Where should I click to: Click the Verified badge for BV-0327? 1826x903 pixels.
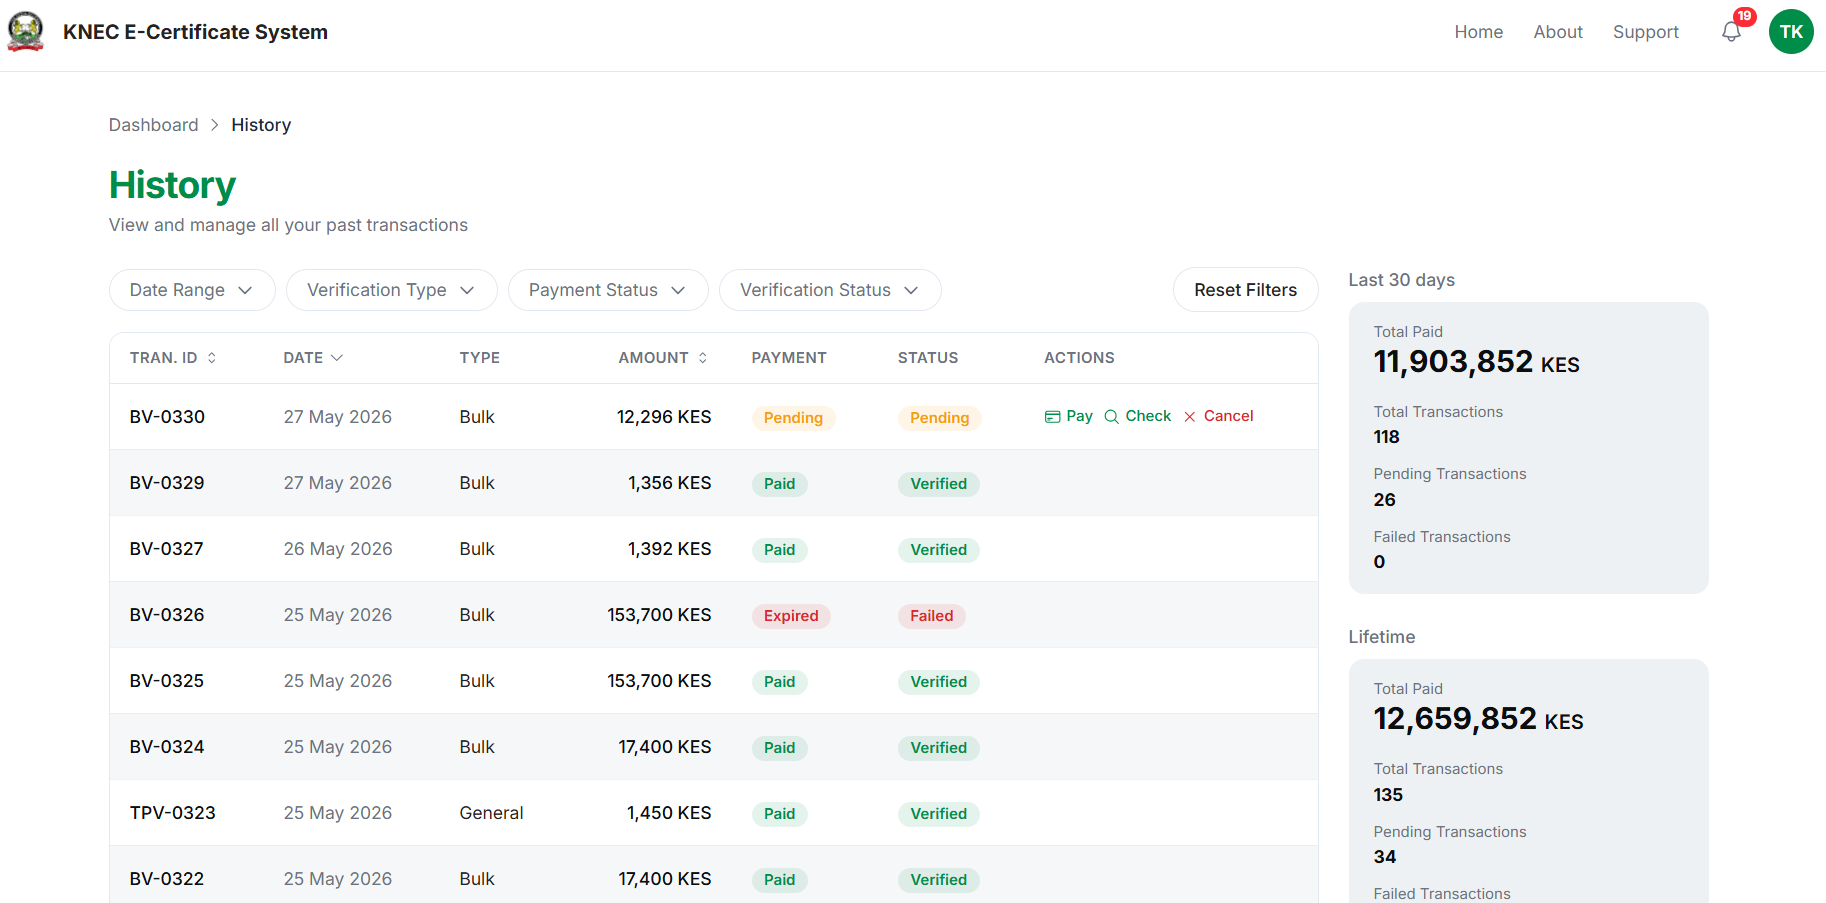coord(938,550)
